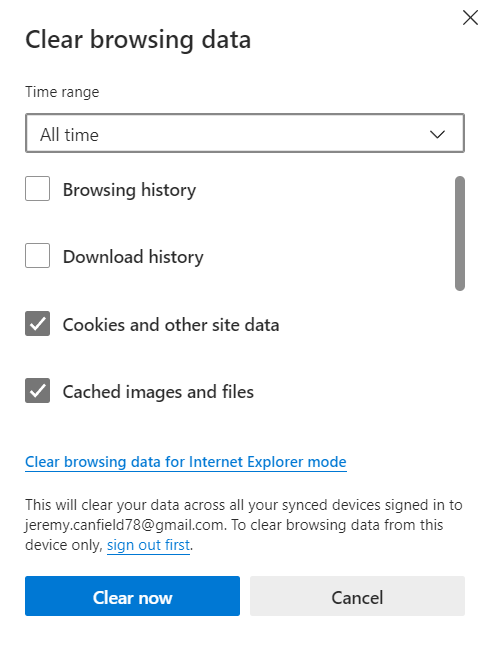
Task: Follow the sign out first link
Action: click(149, 545)
